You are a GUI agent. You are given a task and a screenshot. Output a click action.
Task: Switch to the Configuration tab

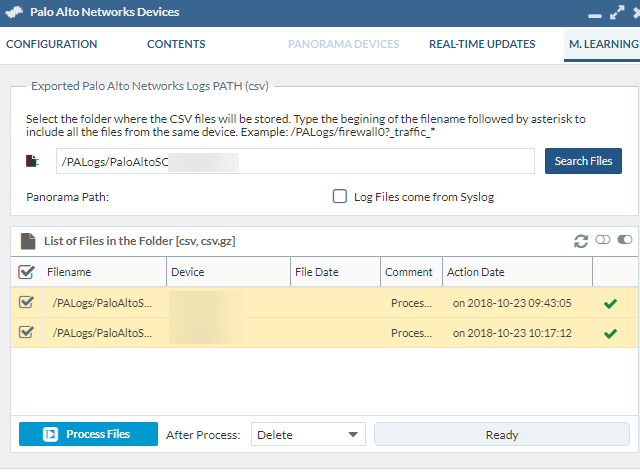52,44
